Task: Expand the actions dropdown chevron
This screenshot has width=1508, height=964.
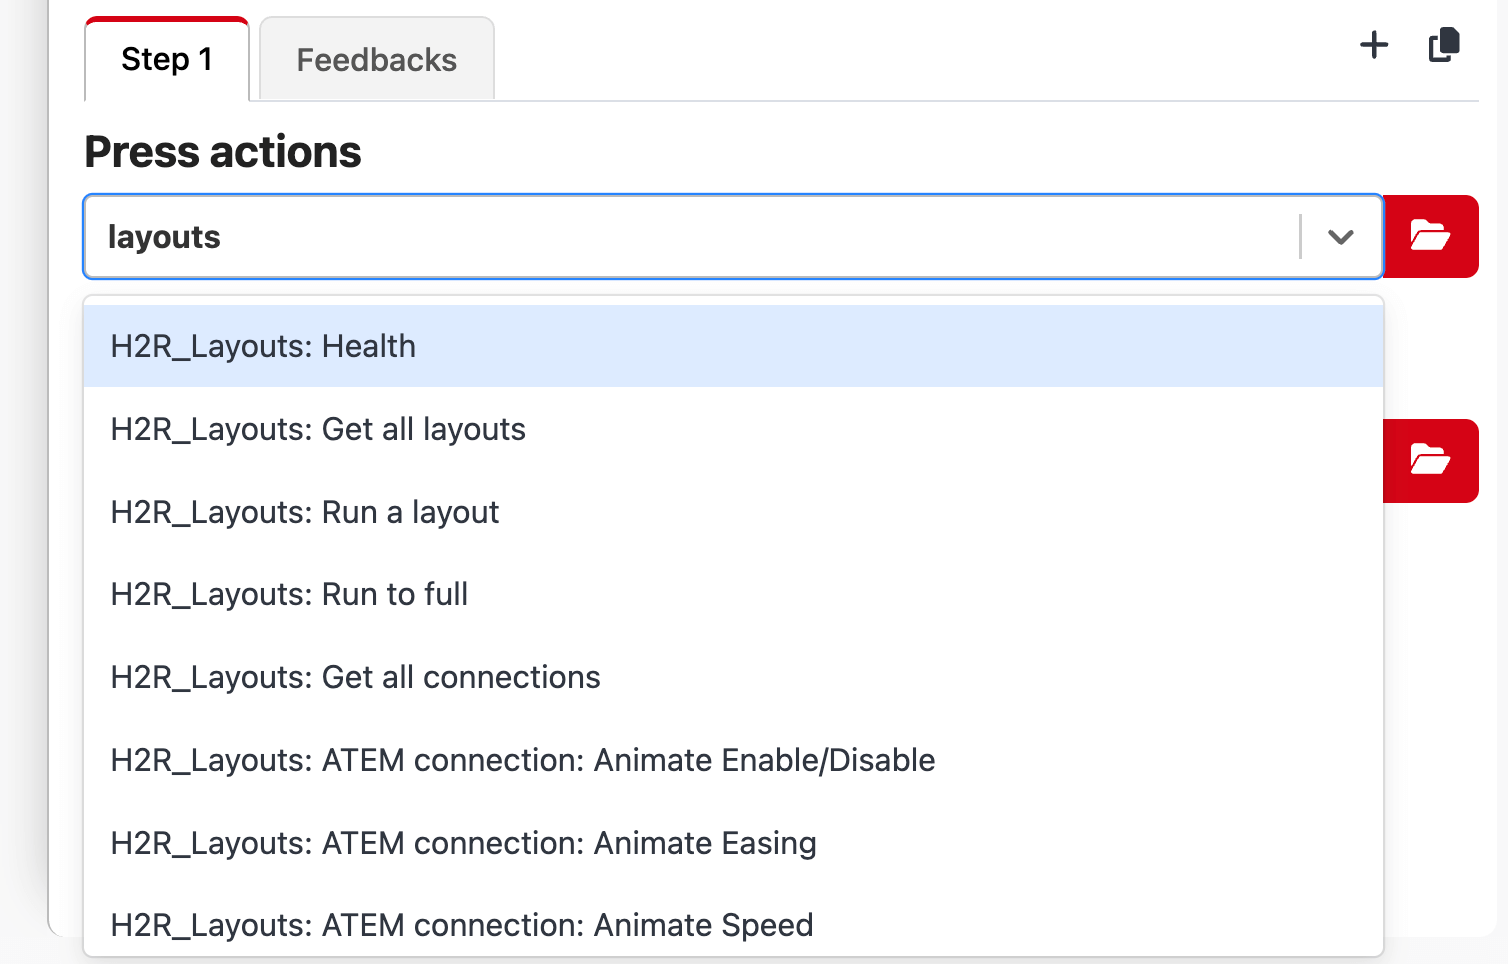Action: [1341, 237]
